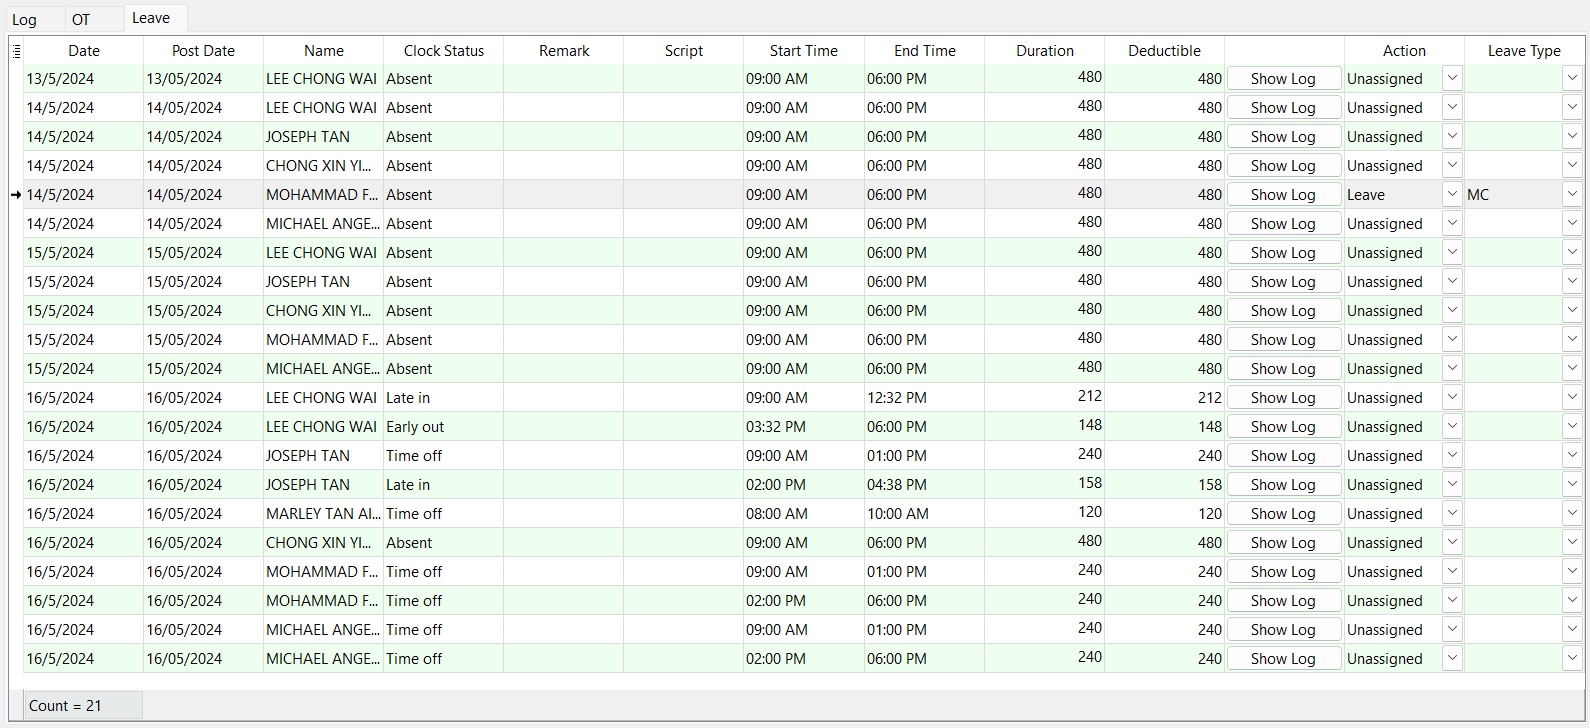Open the Leave Type dropdown showing MC

(1572, 195)
